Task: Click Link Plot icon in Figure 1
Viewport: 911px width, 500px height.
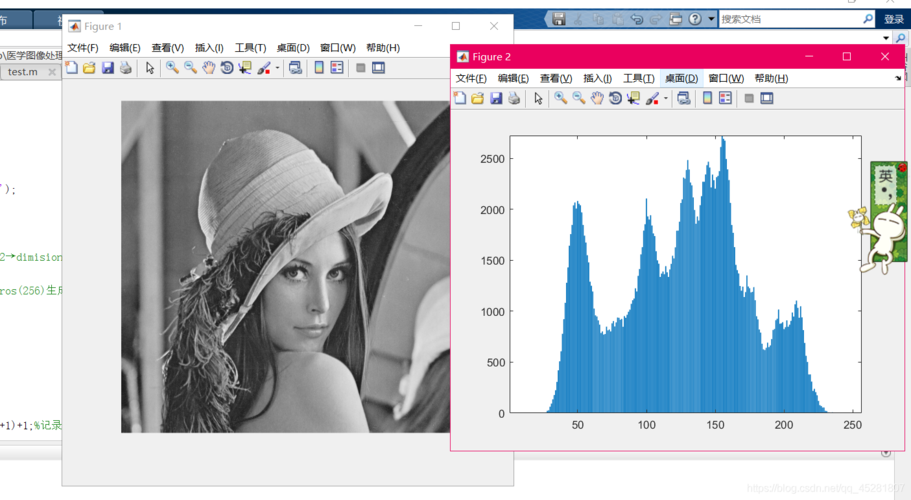Action: pyautogui.click(x=296, y=68)
